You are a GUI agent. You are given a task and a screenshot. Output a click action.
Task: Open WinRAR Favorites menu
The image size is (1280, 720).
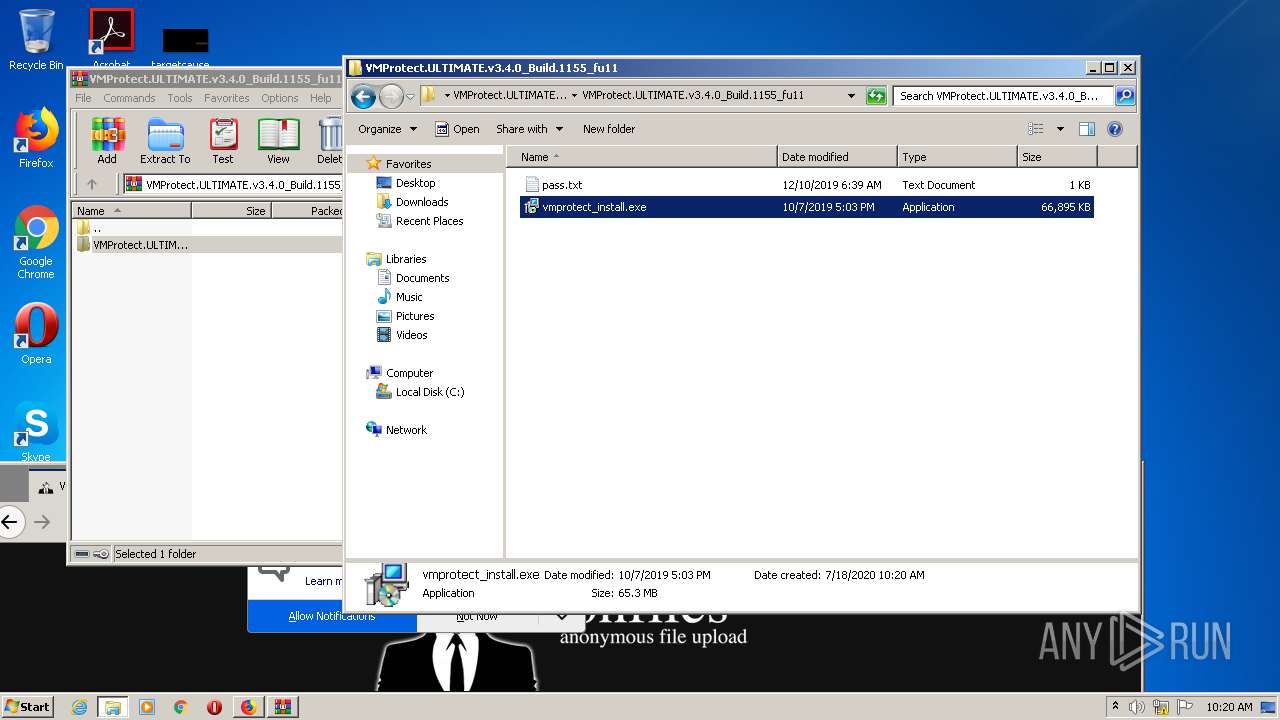pos(227,98)
